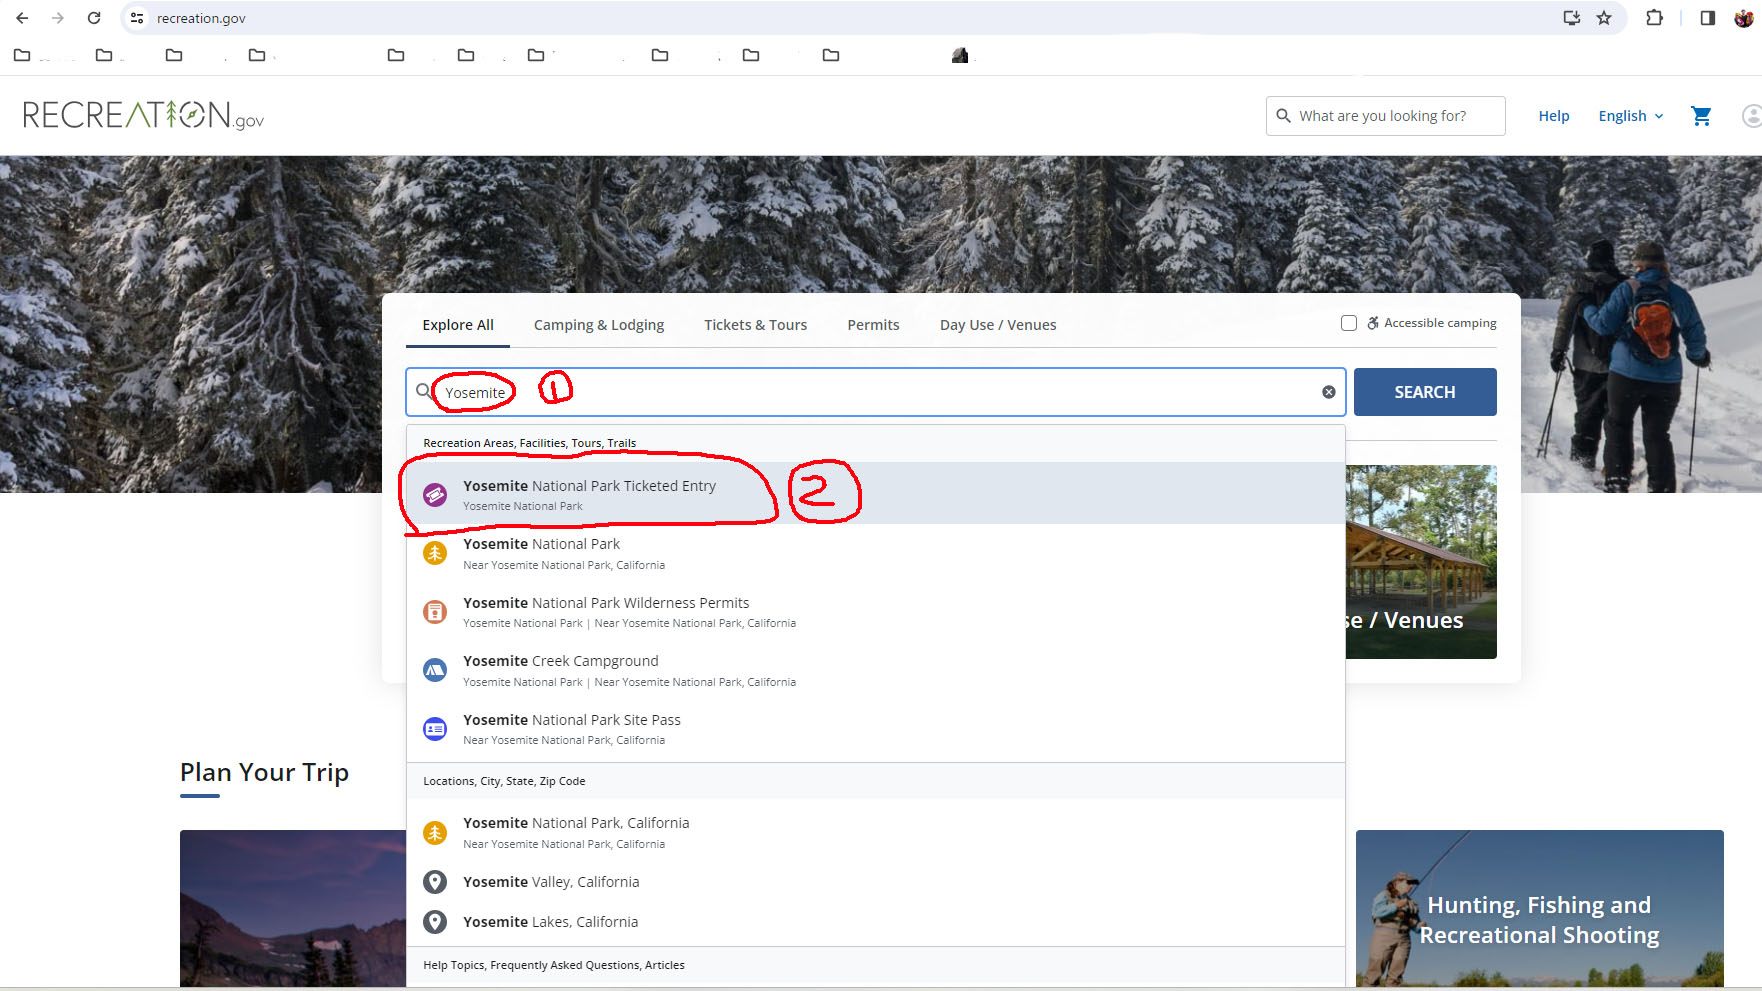Enable the Accessible camping checkbox
Viewport: 1762px width, 991px height.
pyautogui.click(x=1348, y=323)
